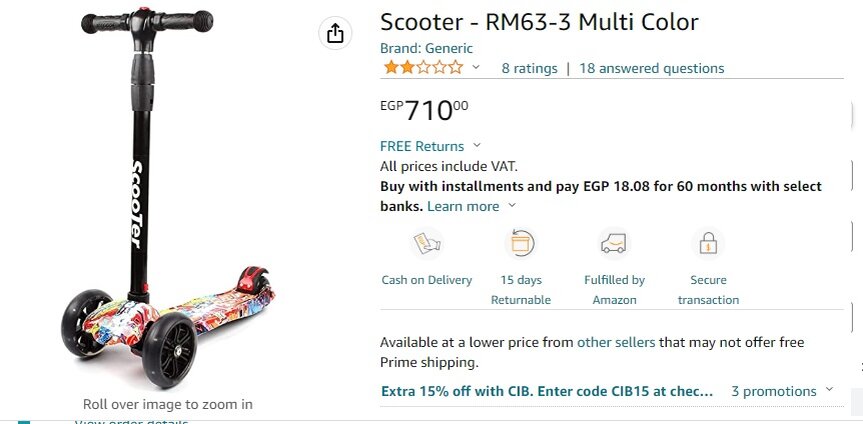Click the FREE Returns link
This screenshot has height=424, width=863.
[x=422, y=146]
